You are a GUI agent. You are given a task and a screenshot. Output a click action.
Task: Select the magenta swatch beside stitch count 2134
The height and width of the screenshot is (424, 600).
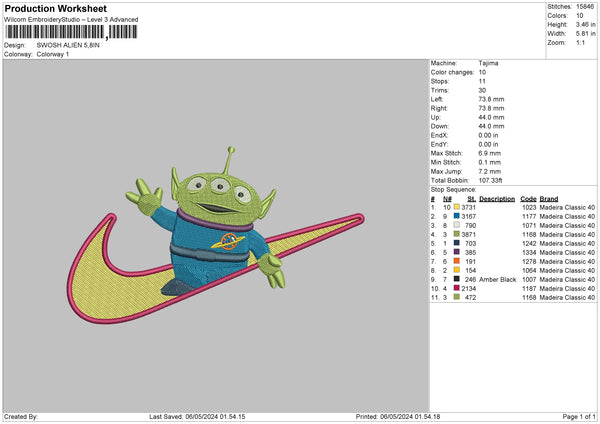457,288
